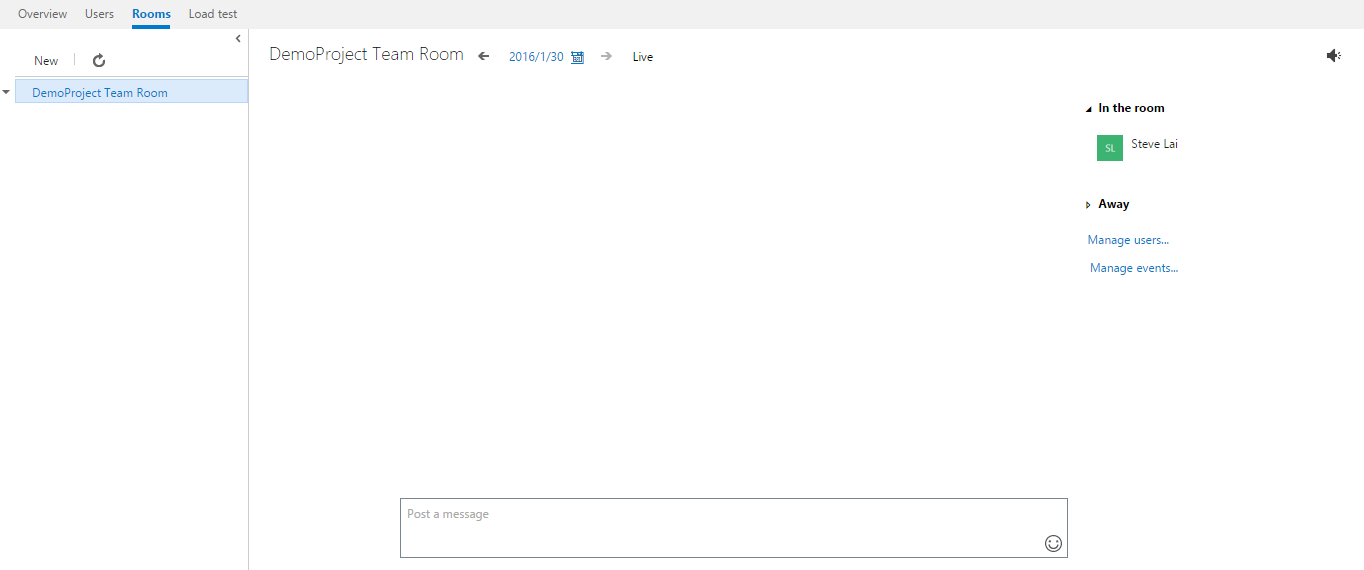Go to next day with forward arrow
Viewport: 1364px width, 570px height.
606,57
